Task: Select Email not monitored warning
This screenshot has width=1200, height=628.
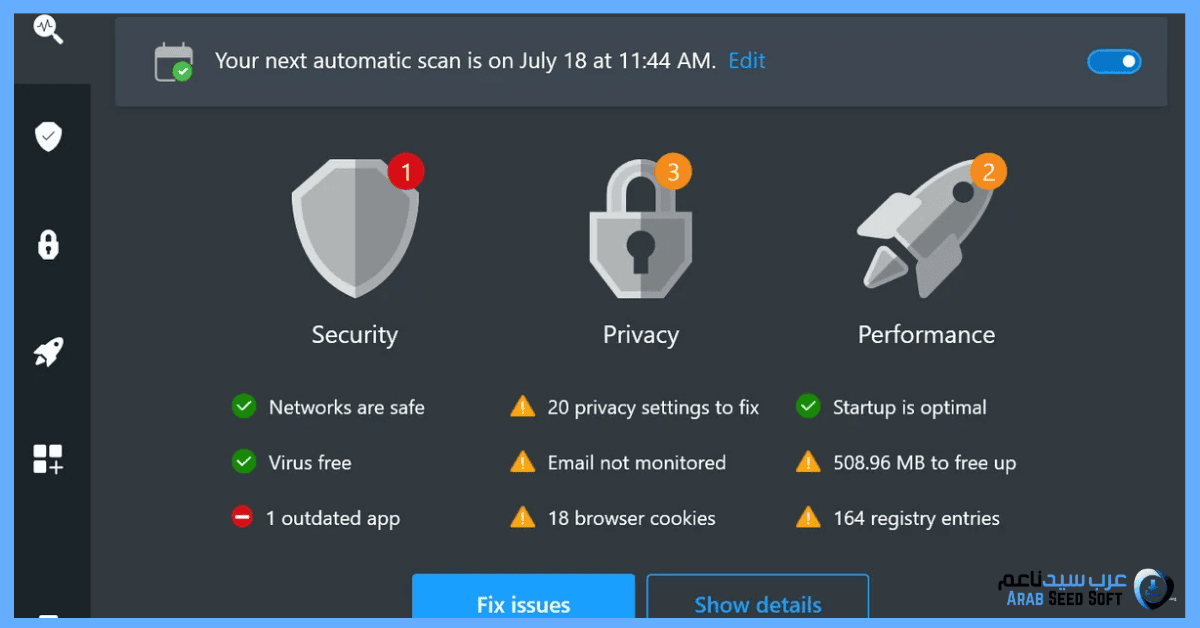Action: tap(636, 463)
